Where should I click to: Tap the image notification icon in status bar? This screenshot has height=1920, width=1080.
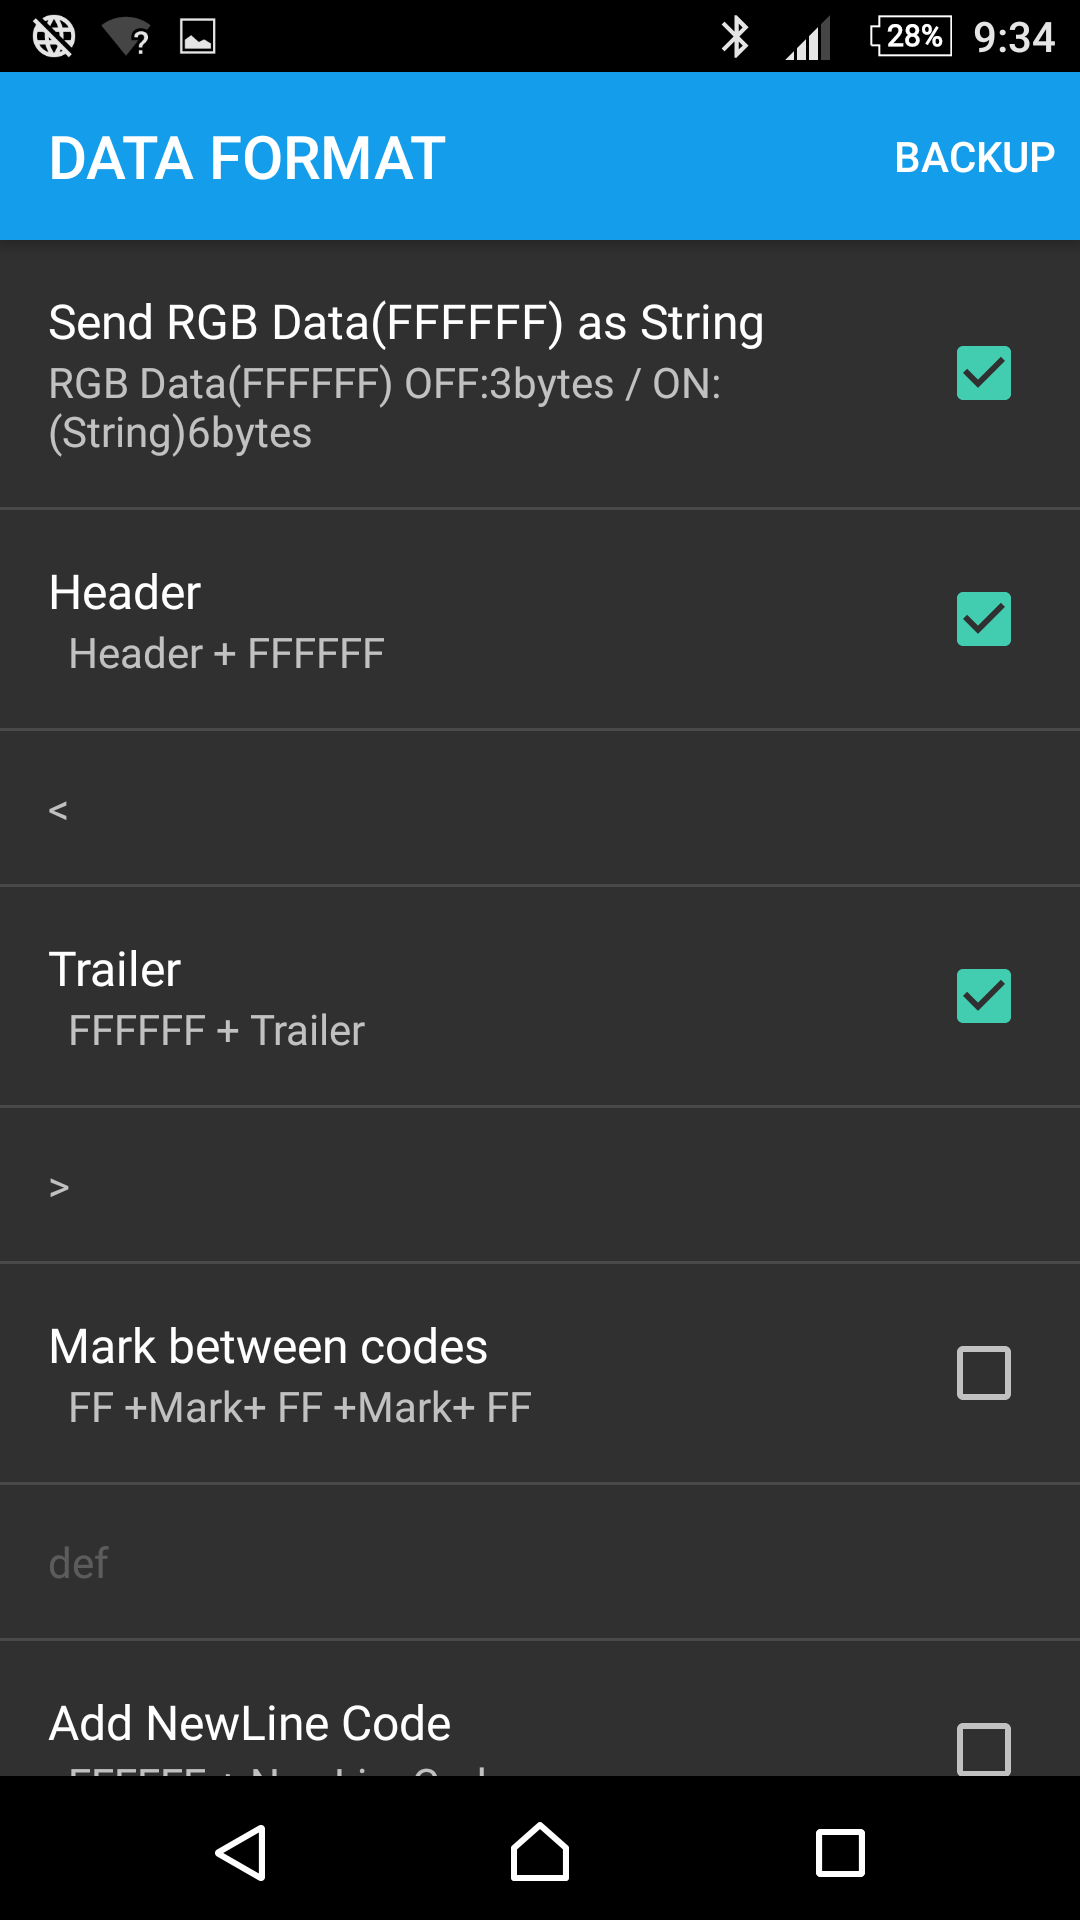tap(197, 37)
